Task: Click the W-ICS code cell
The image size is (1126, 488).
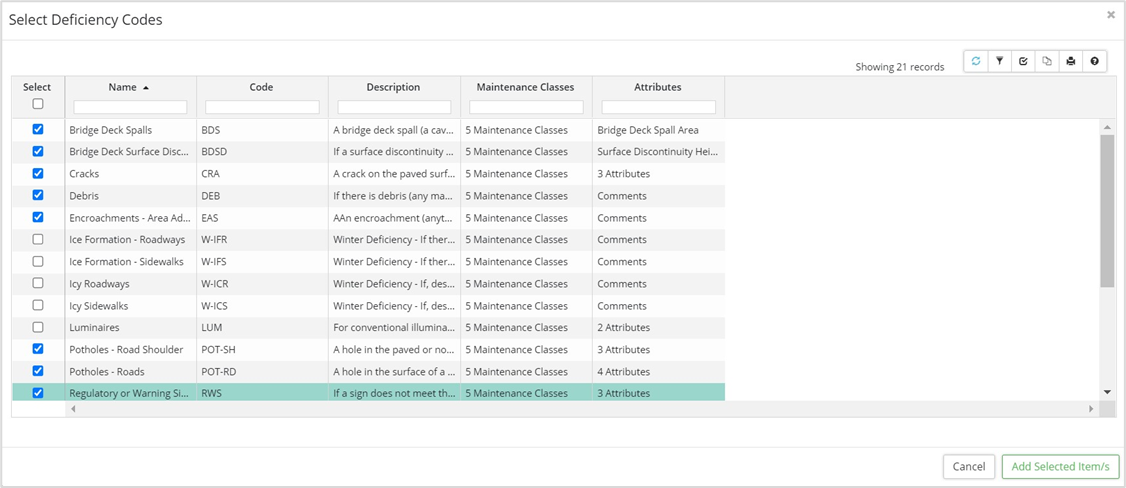Action: [x=263, y=306]
